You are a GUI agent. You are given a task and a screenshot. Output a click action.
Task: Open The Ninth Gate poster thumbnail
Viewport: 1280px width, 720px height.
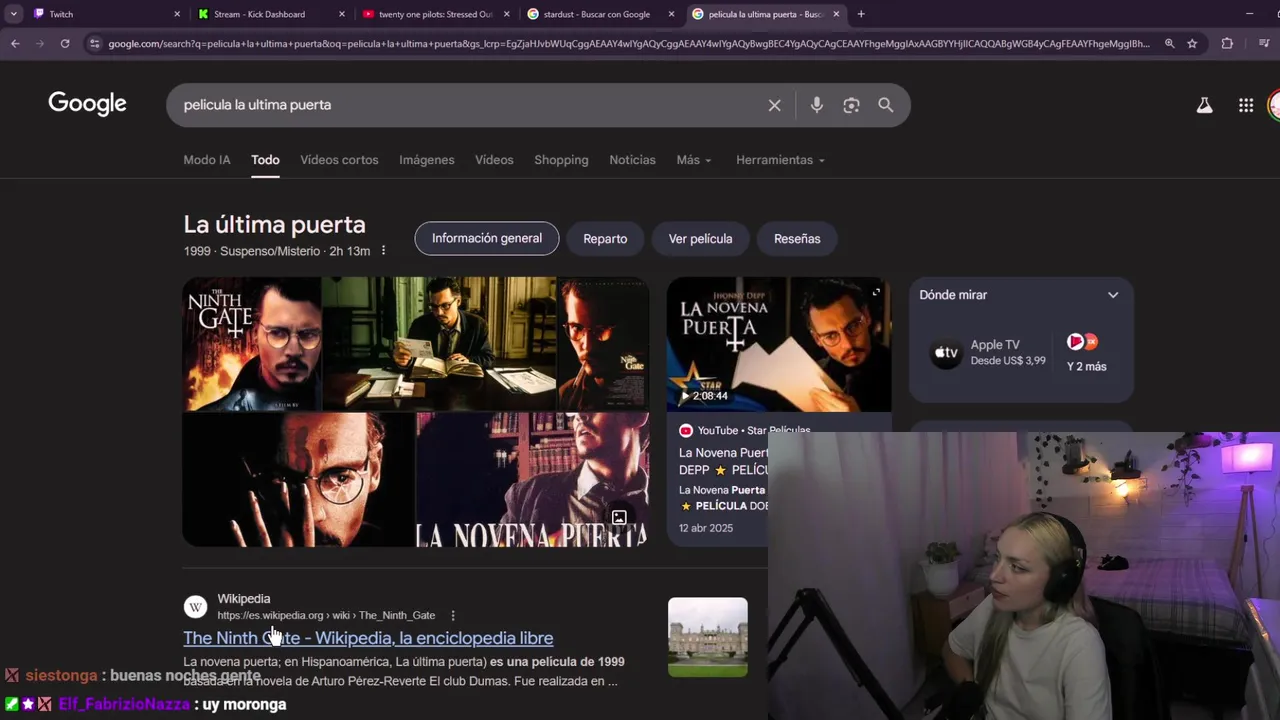pyautogui.click(x=252, y=344)
